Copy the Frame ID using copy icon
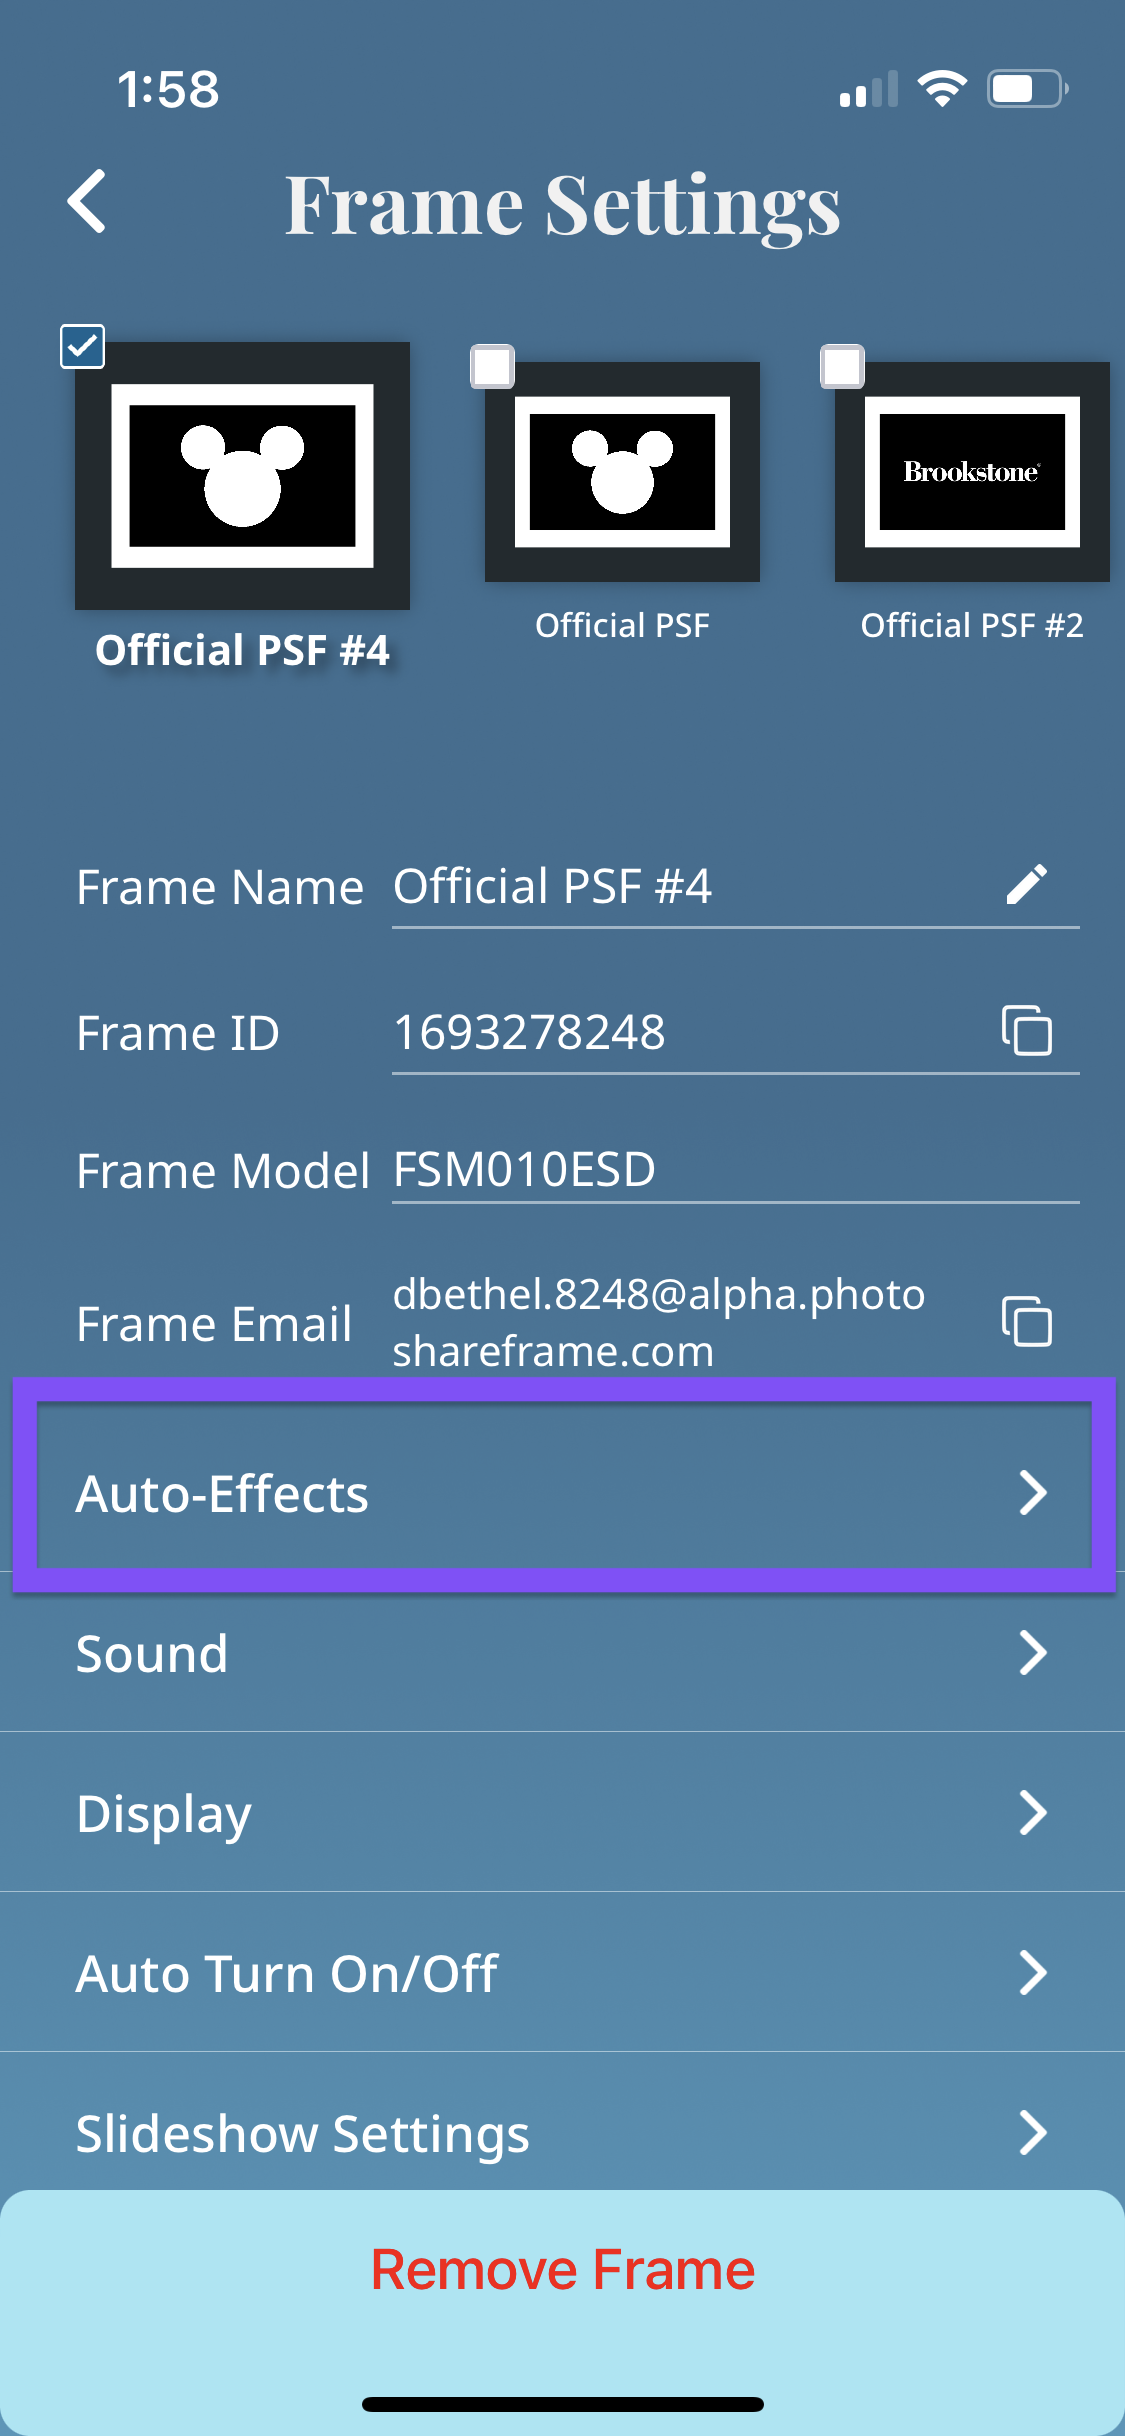The image size is (1125, 2436). (1026, 1031)
